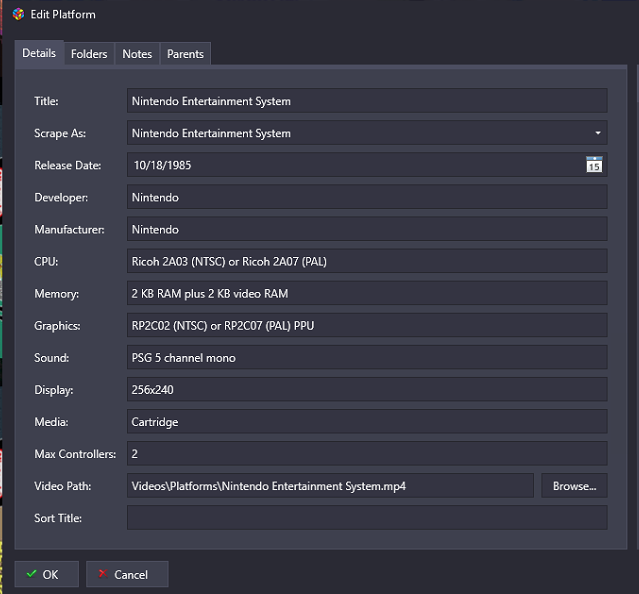Click the Max Controllers field
Screen dimensions: 639x594
(367, 453)
